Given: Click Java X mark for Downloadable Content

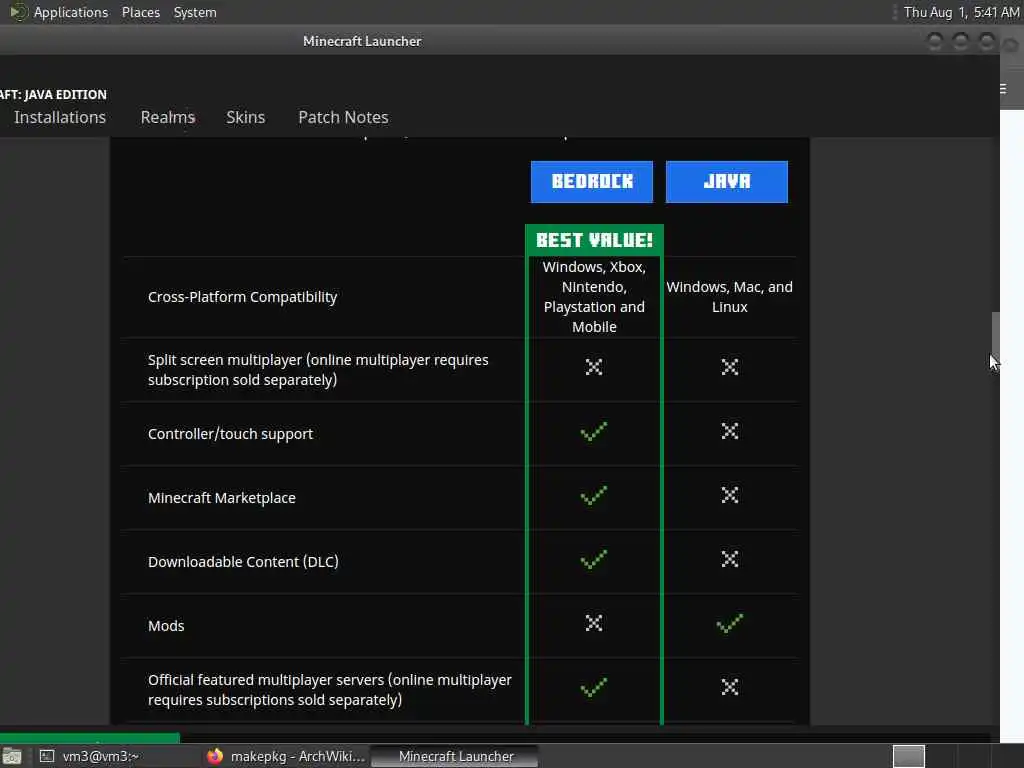Looking at the screenshot, I should click(x=729, y=559).
